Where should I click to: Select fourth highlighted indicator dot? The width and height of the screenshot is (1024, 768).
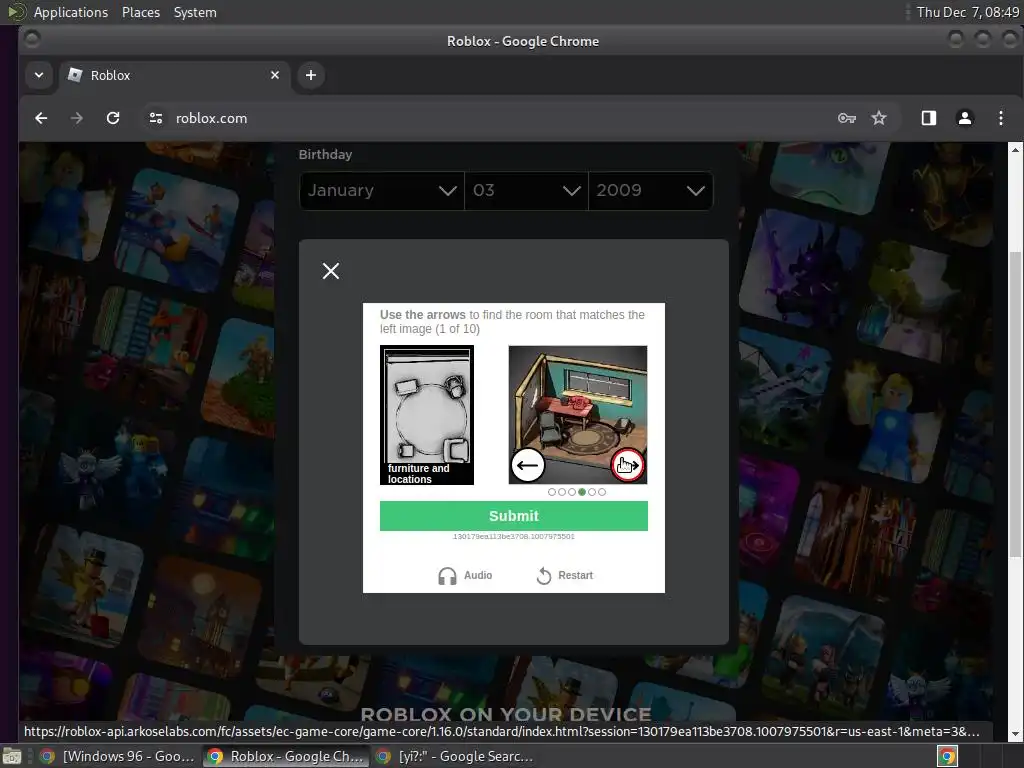pos(582,492)
